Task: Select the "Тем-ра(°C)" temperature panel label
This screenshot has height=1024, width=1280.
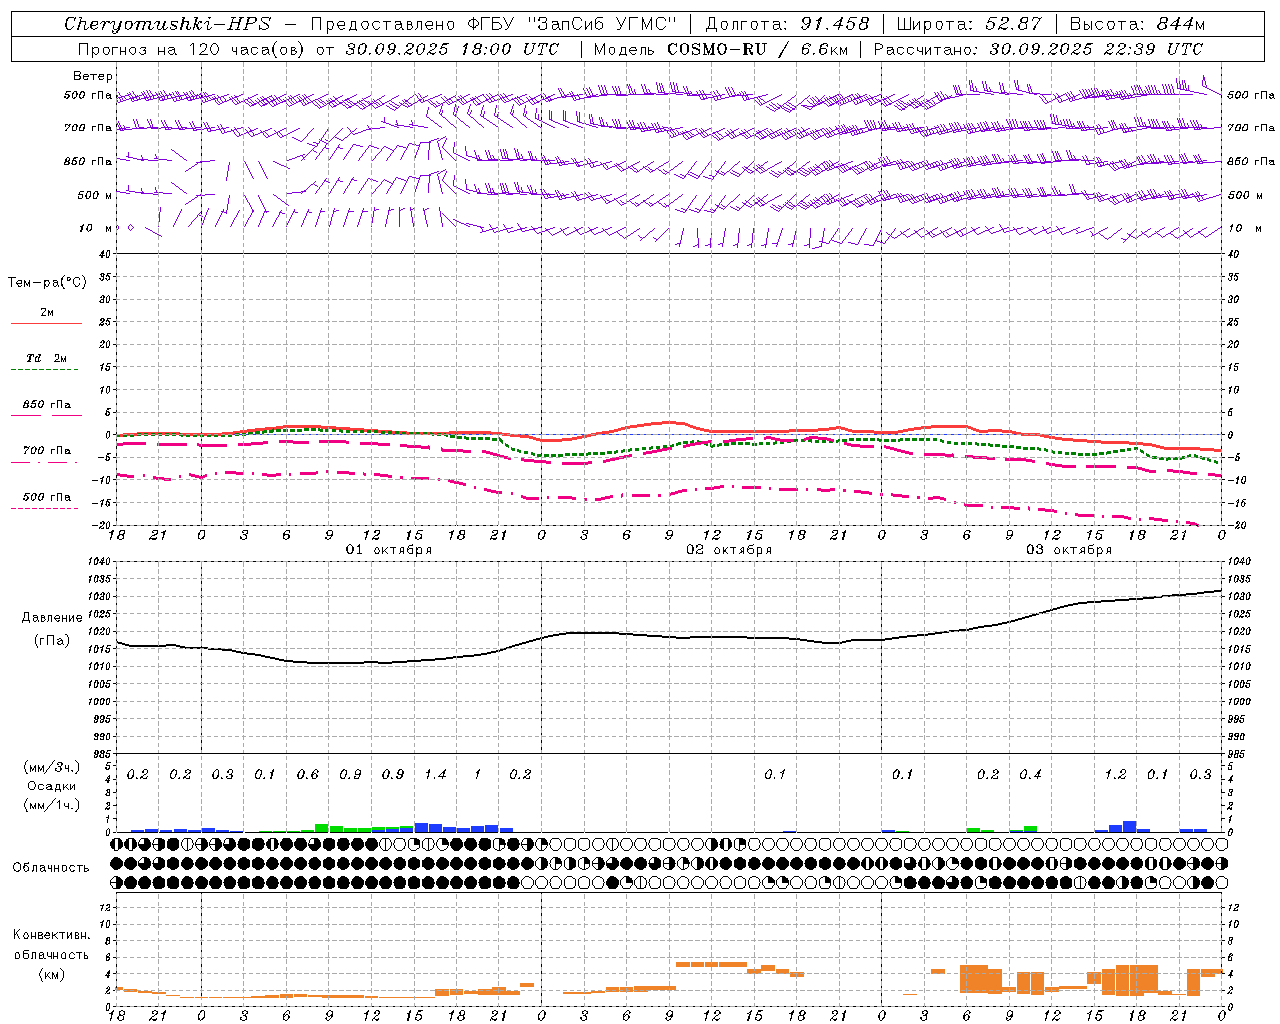Action: point(47,283)
